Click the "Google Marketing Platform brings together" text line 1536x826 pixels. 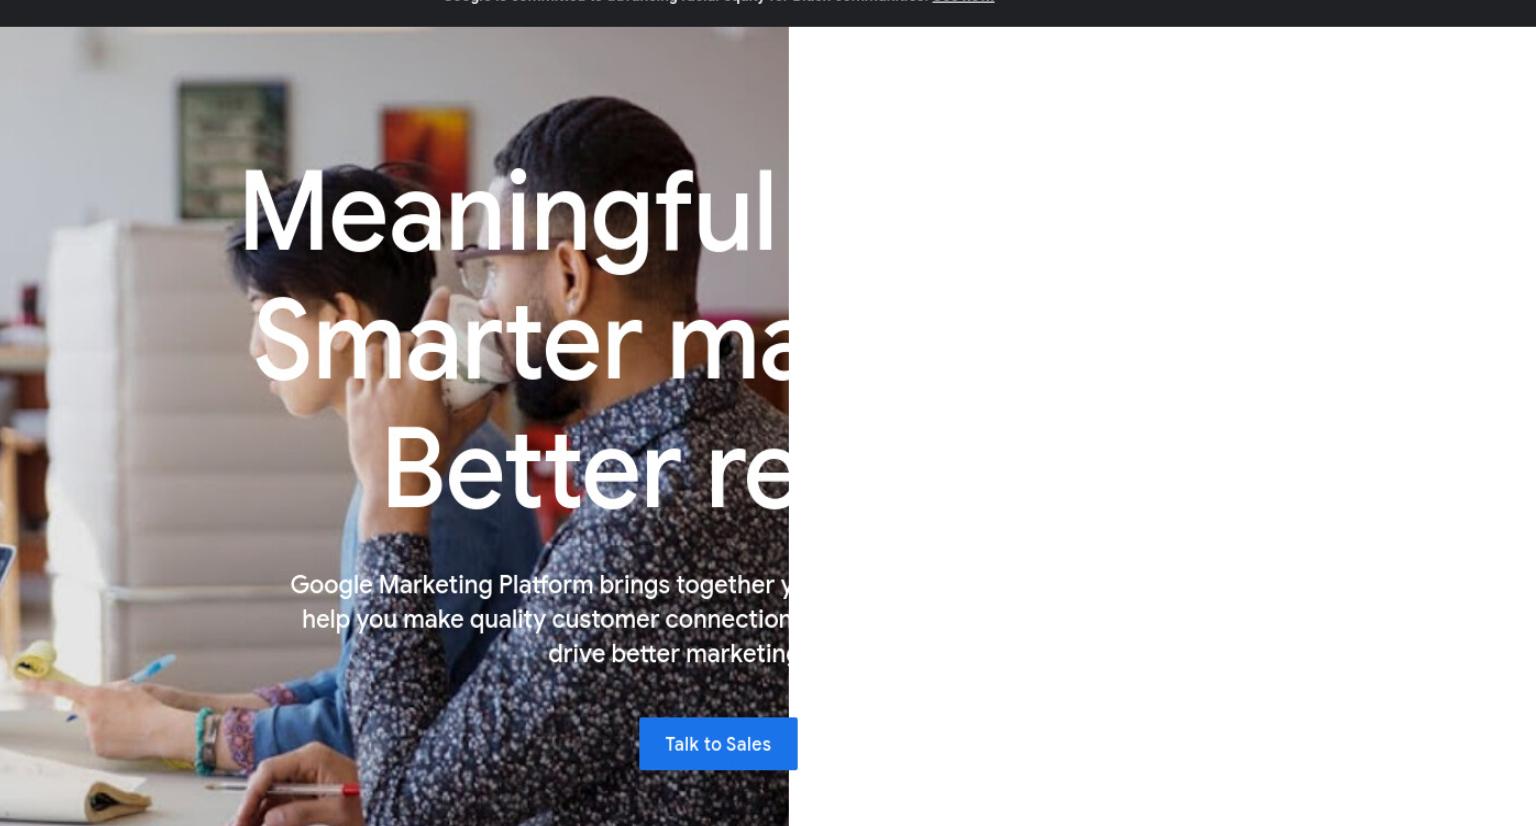pos(540,585)
